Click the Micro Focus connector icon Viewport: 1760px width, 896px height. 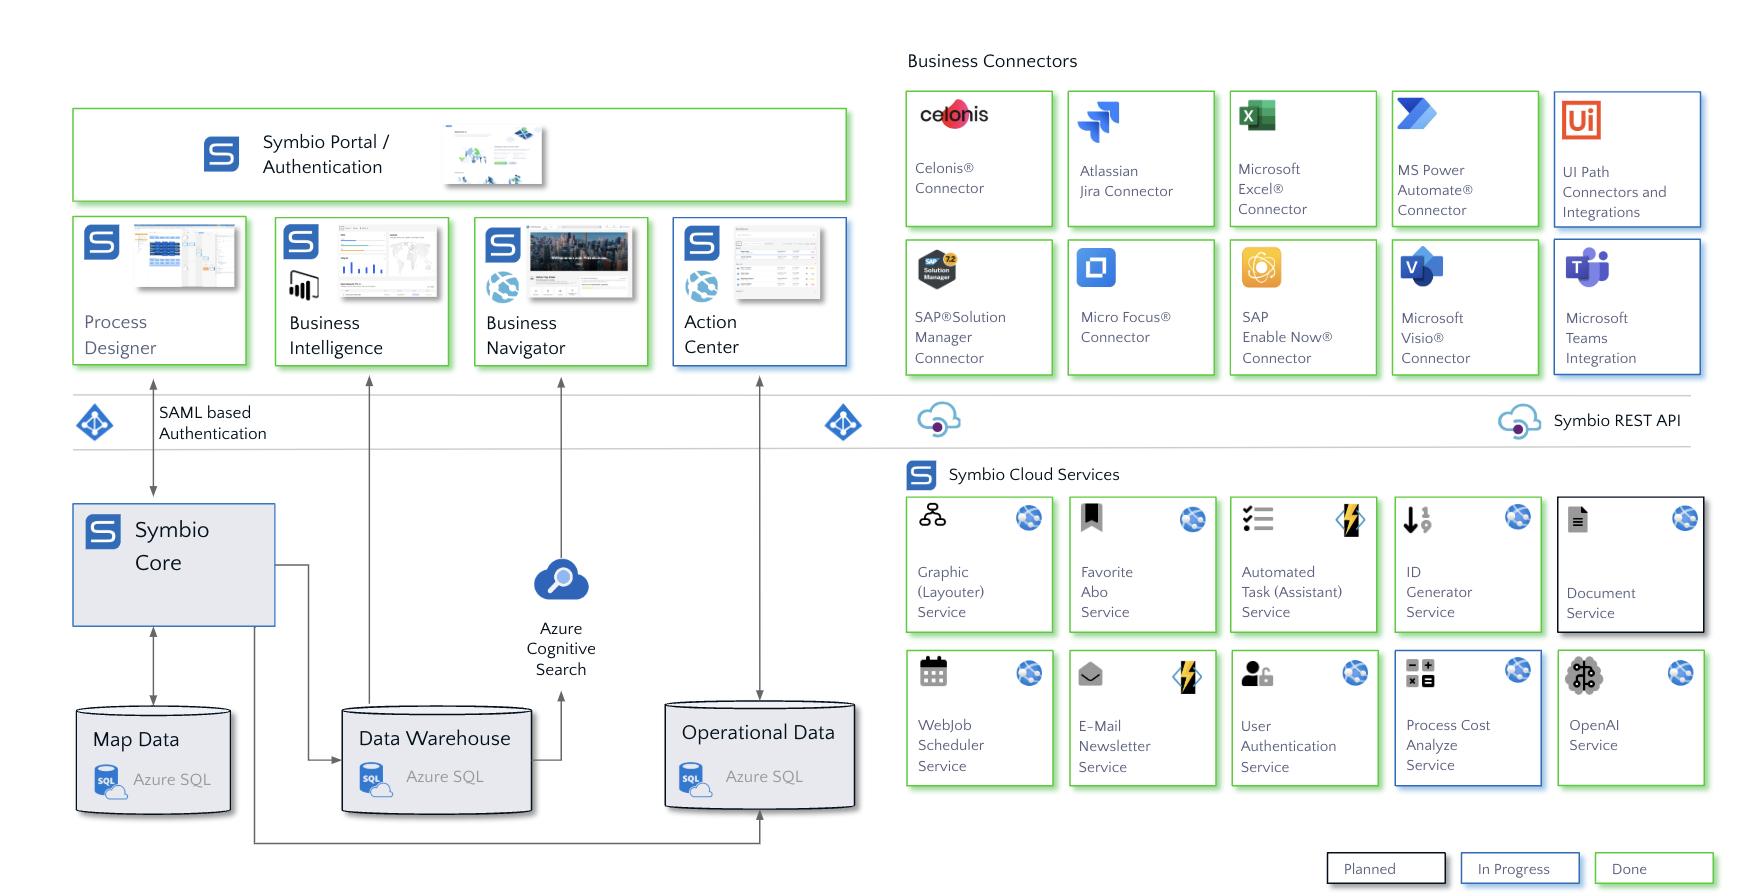click(x=1096, y=268)
